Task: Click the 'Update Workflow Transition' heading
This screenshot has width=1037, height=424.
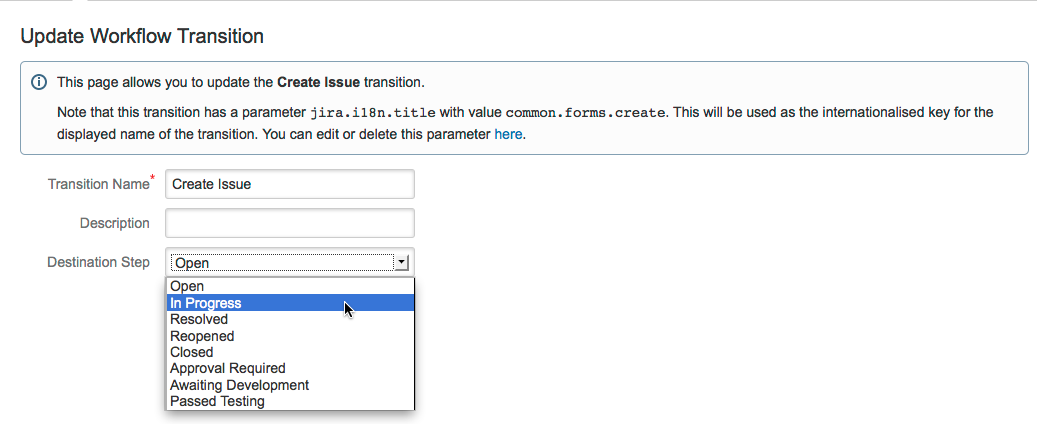Action: [142, 37]
